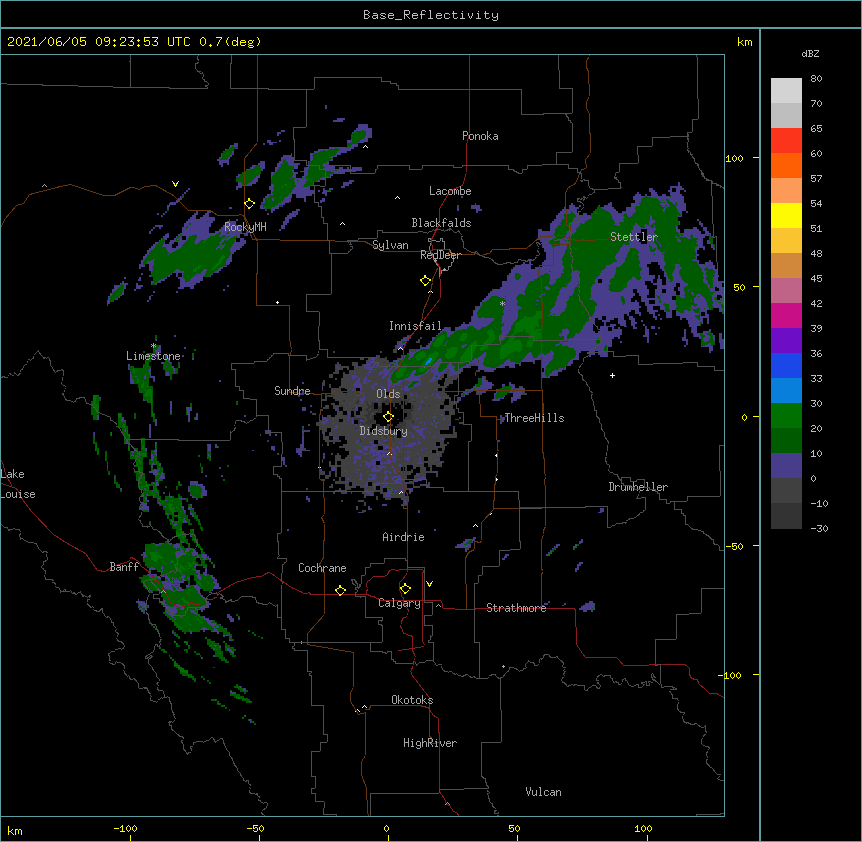
Task: Select the Okotoks label
Action: click(412, 700)
